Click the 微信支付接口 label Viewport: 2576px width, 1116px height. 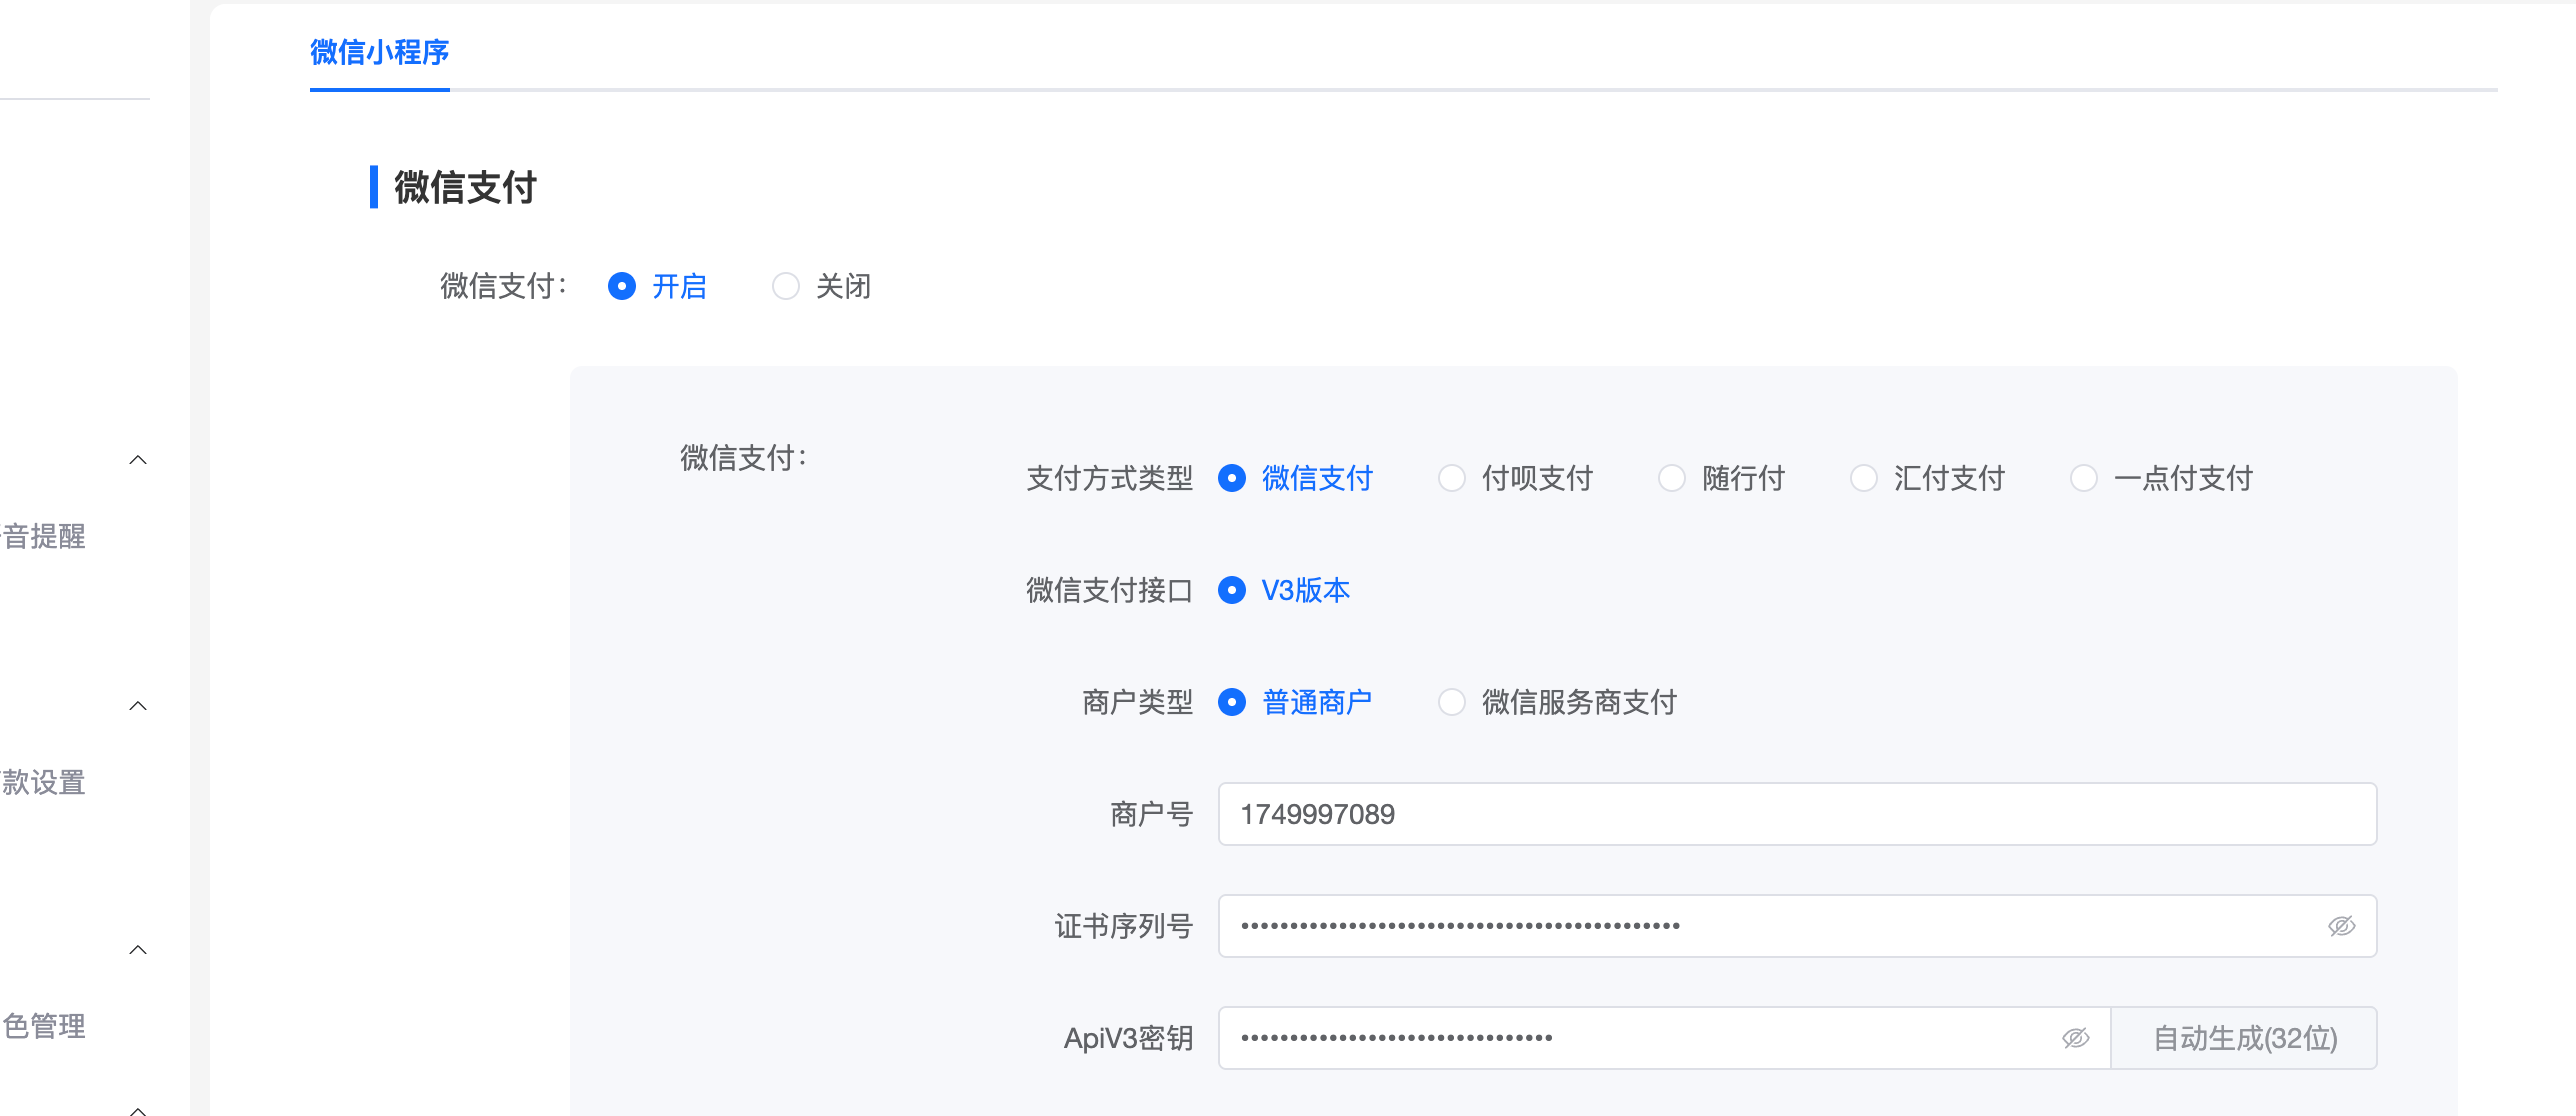pyautogui.click(x=1110, y=591)
